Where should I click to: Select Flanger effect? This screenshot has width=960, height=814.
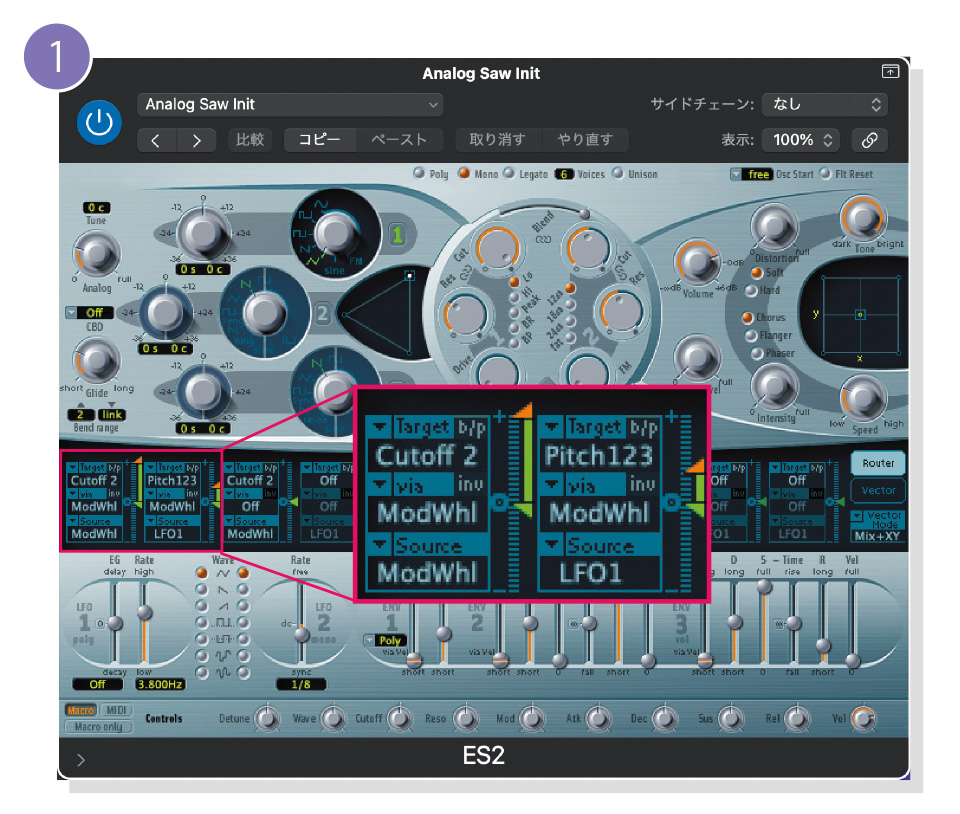(x=751, y=335)
